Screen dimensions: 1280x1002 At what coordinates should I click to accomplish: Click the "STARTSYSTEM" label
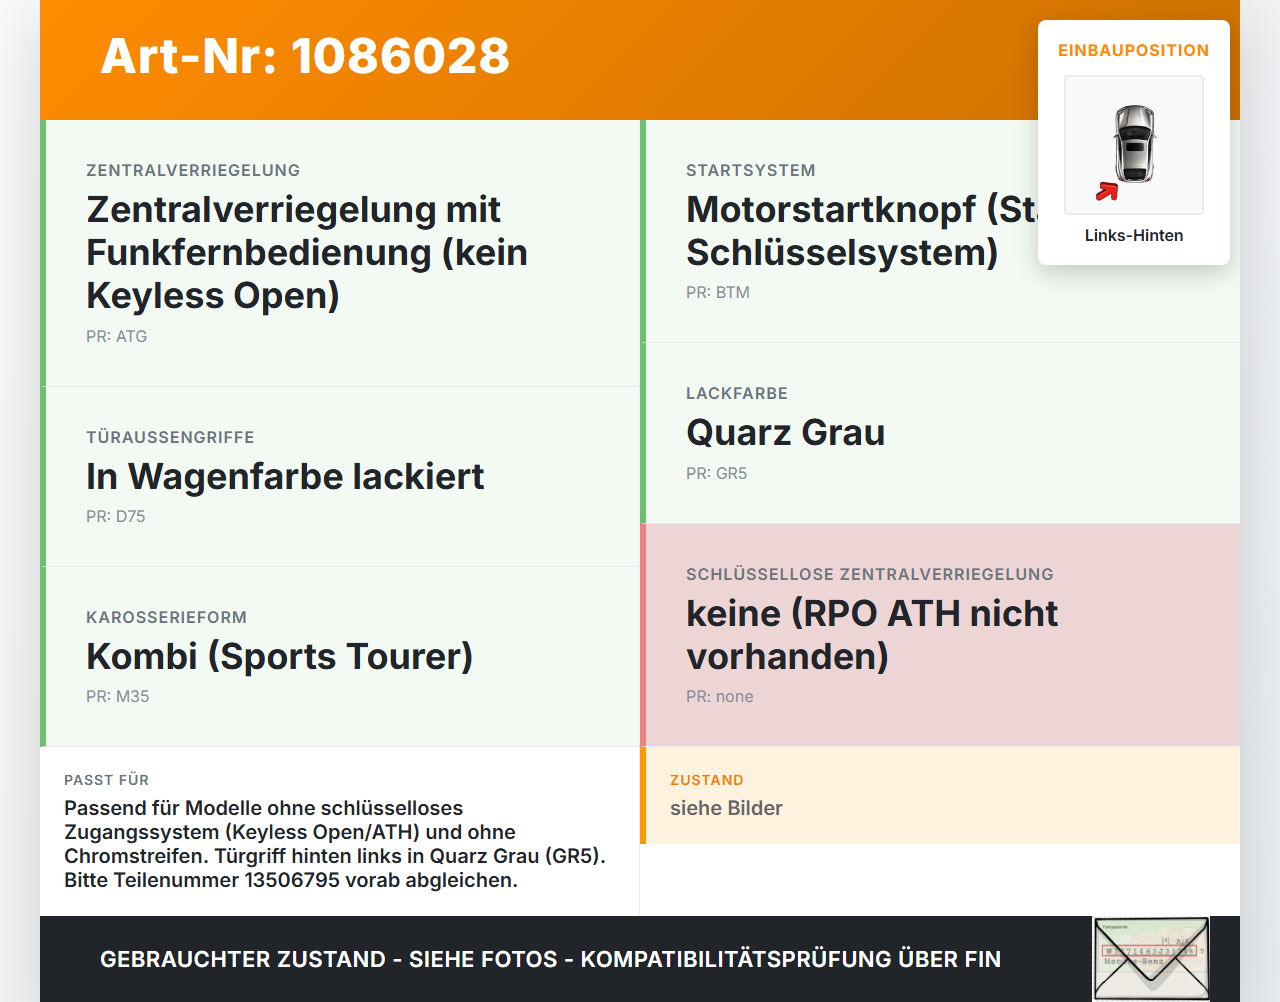(751, 170)
